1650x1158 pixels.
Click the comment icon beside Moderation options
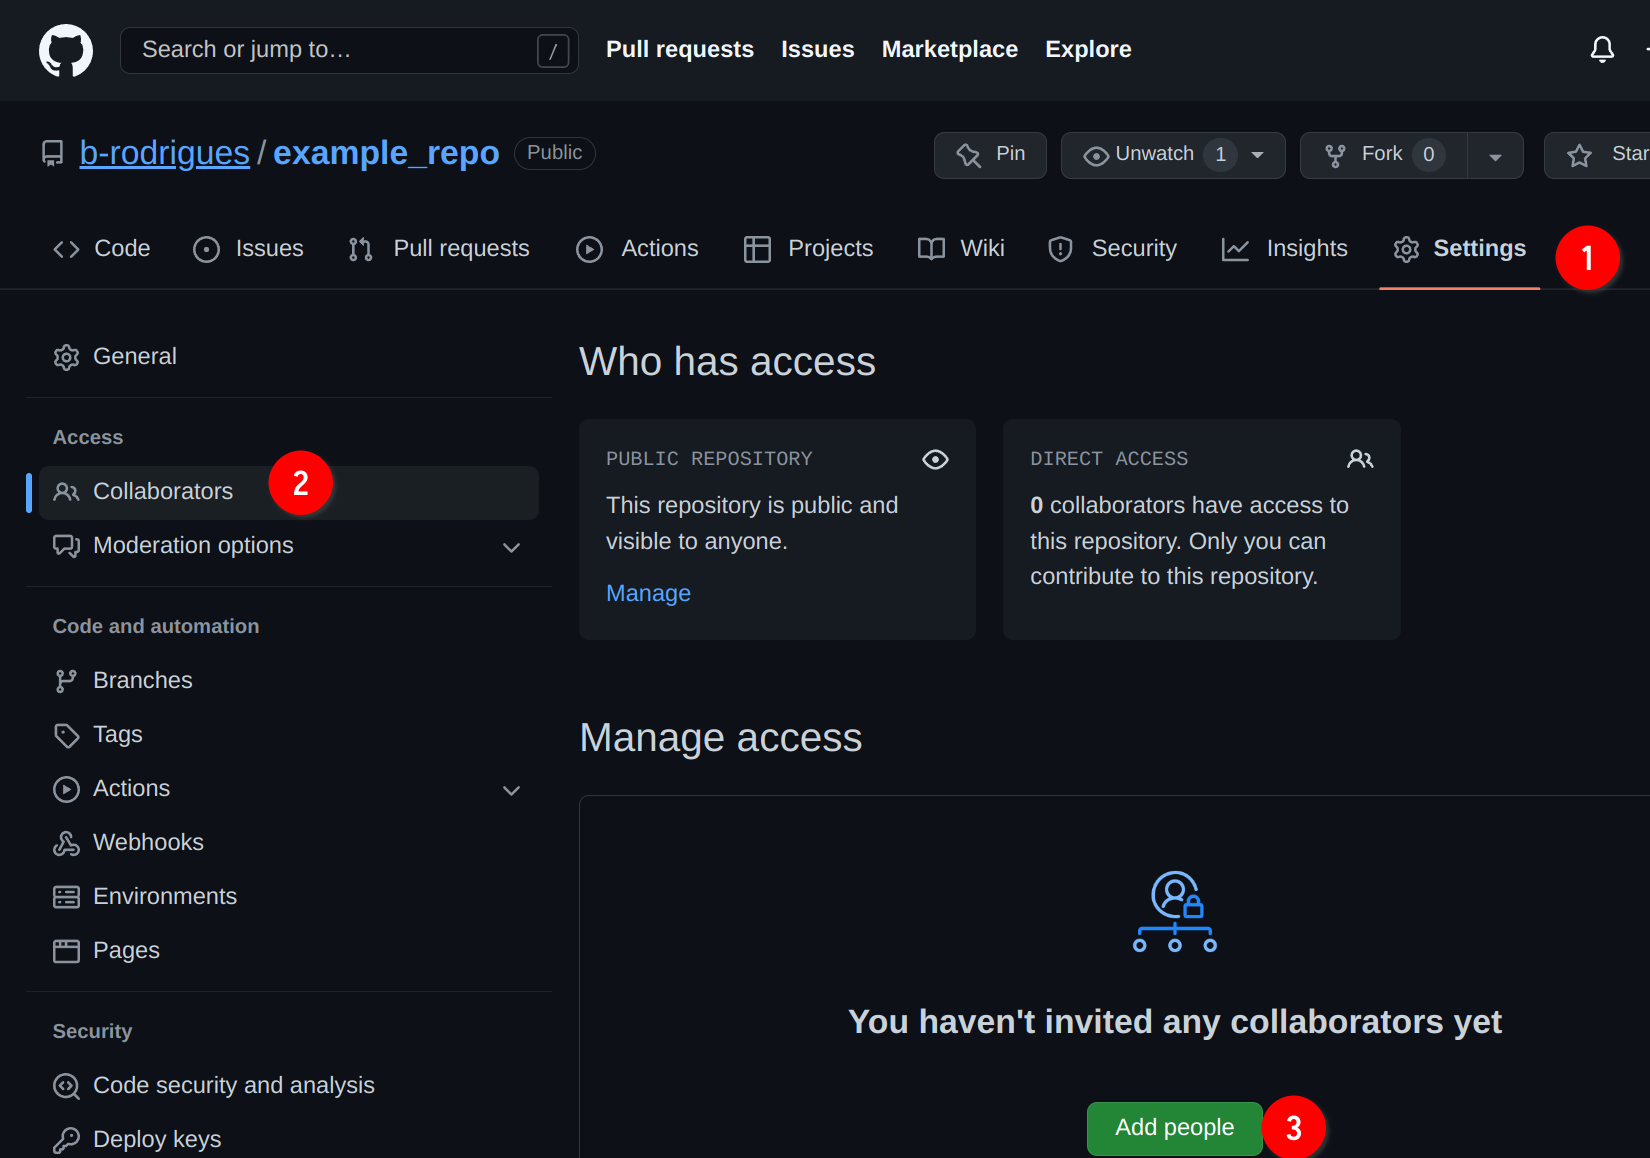tap(66, 546)
